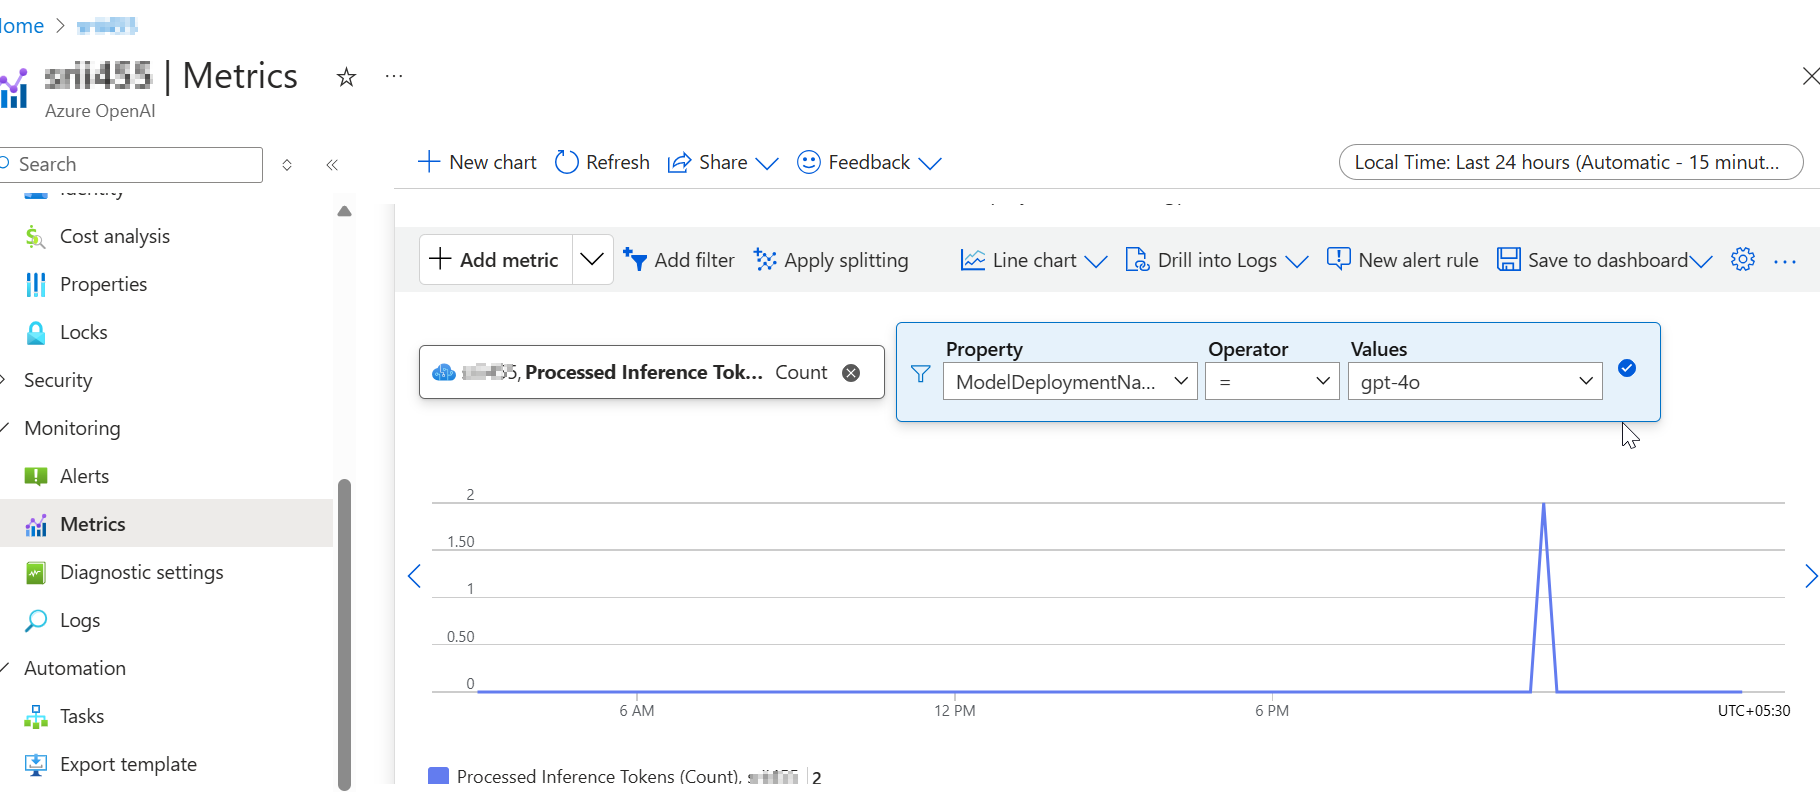Open the Operator dropdown
1820x792 pixels.
(1272, 381)
